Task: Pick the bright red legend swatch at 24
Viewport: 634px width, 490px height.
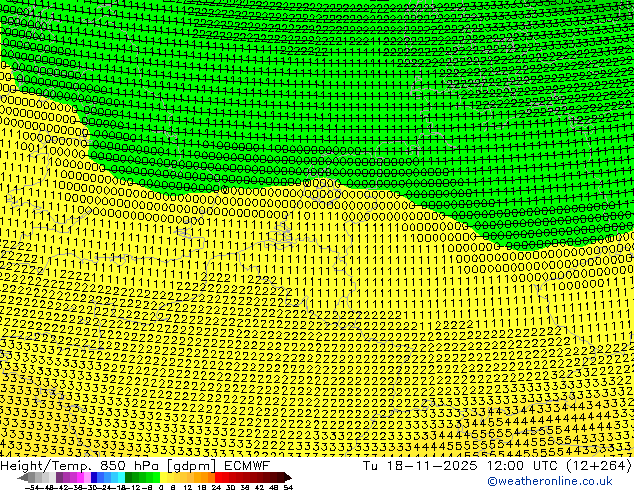Action: pos(218,477)
